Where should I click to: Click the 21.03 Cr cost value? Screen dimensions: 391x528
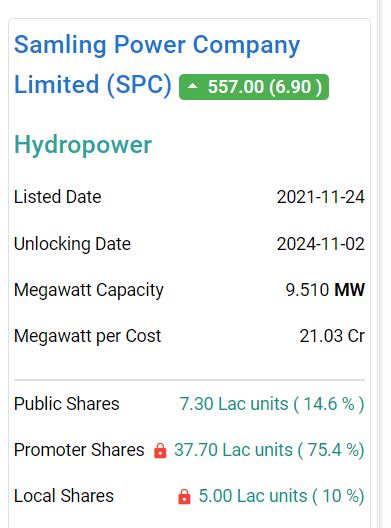(x=332, y=336)
